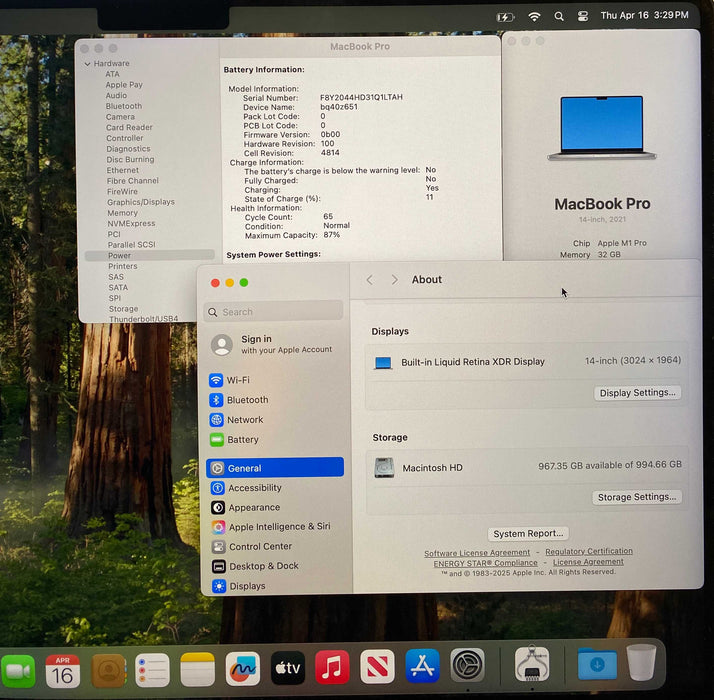Image resolution: width=714 pixels, height=700 pixels.
Task: Select ATA in System Information sidebar
Action: click(112, 74)
